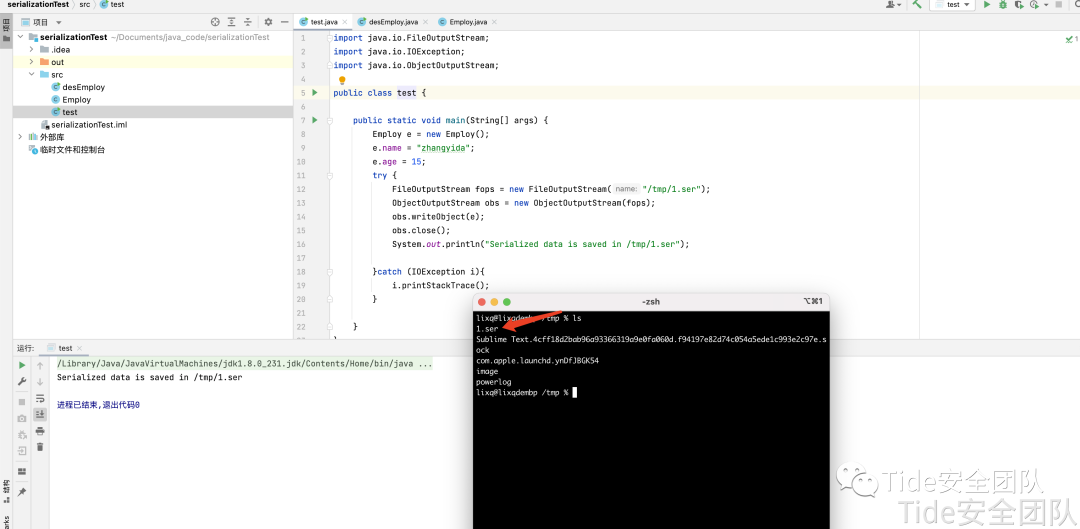
Task: Close the Employ.java tab
Action: pos(495,22)
